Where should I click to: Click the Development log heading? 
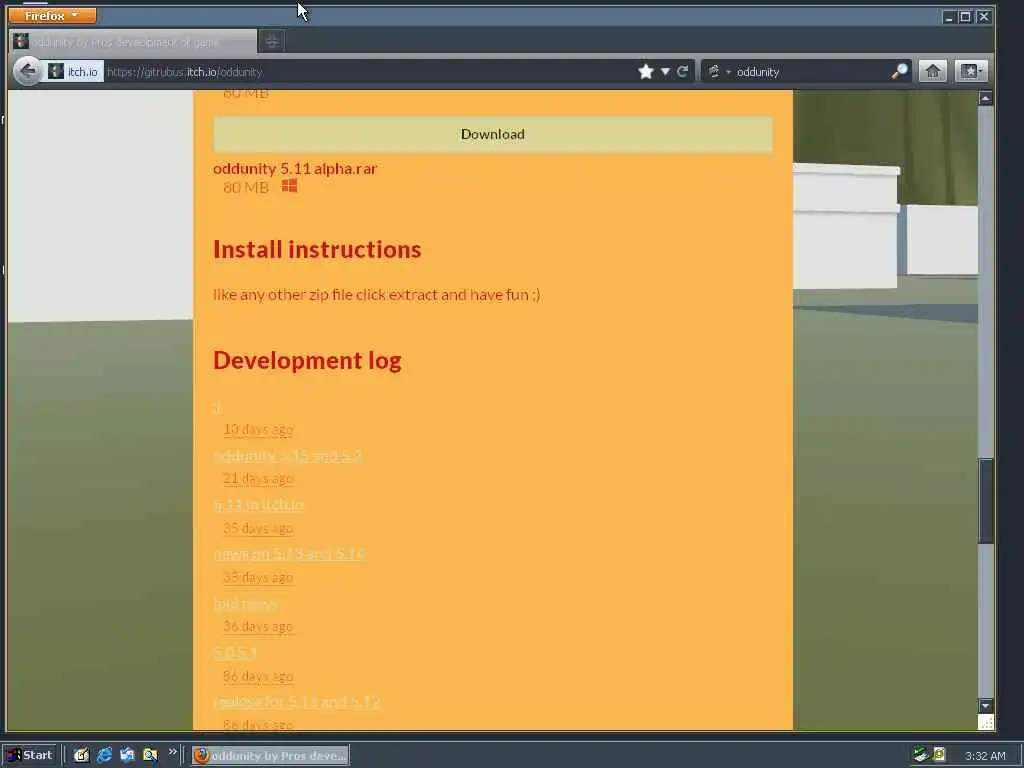308,360
